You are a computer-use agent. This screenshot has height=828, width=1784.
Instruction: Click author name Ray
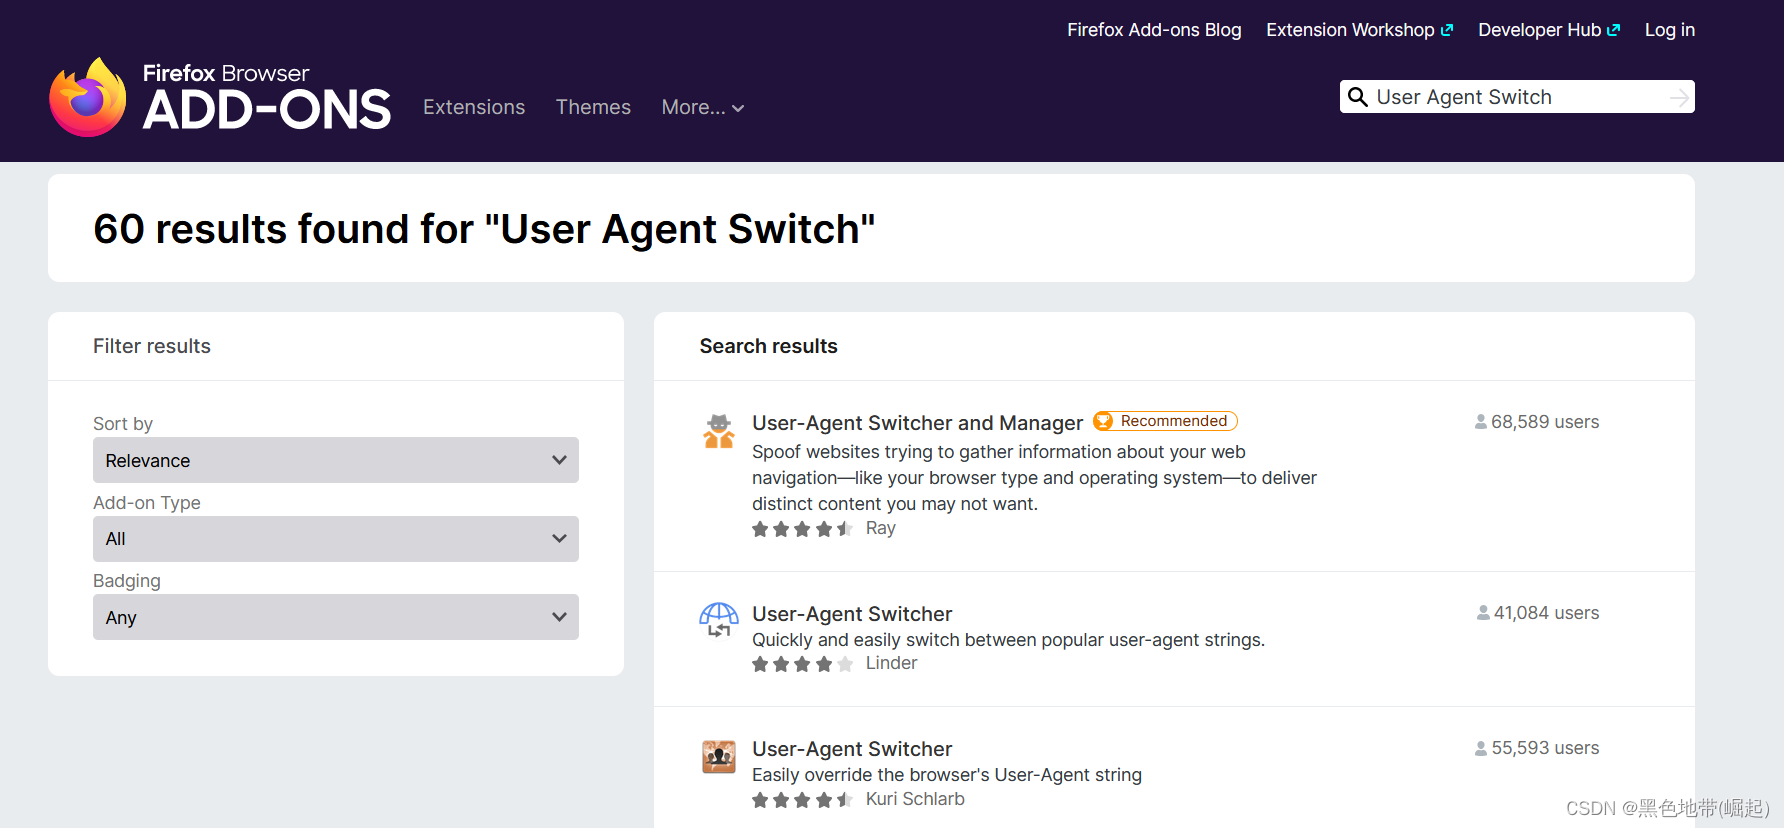click(x=881, y=528)
